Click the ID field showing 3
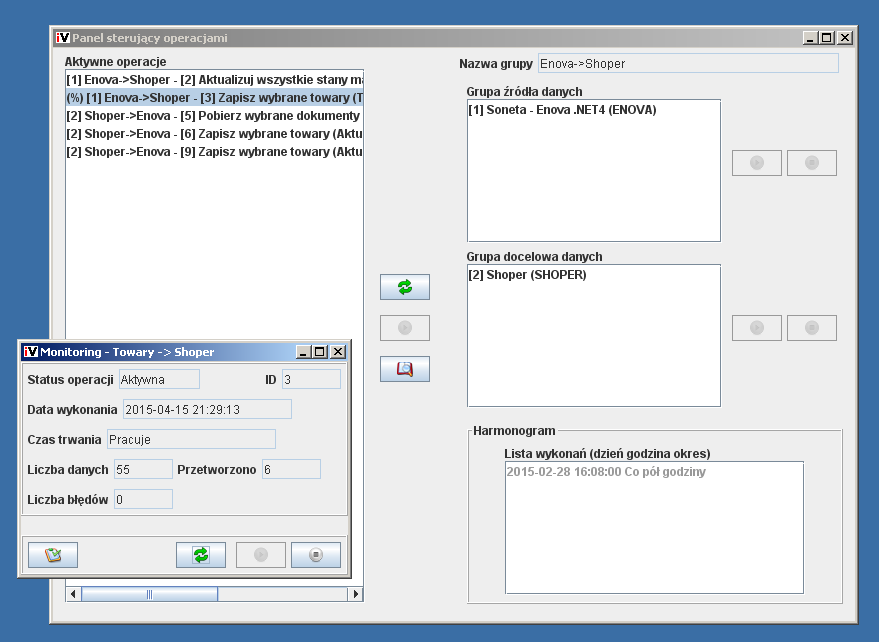879x642 pixels. click(x=311, y=380)
